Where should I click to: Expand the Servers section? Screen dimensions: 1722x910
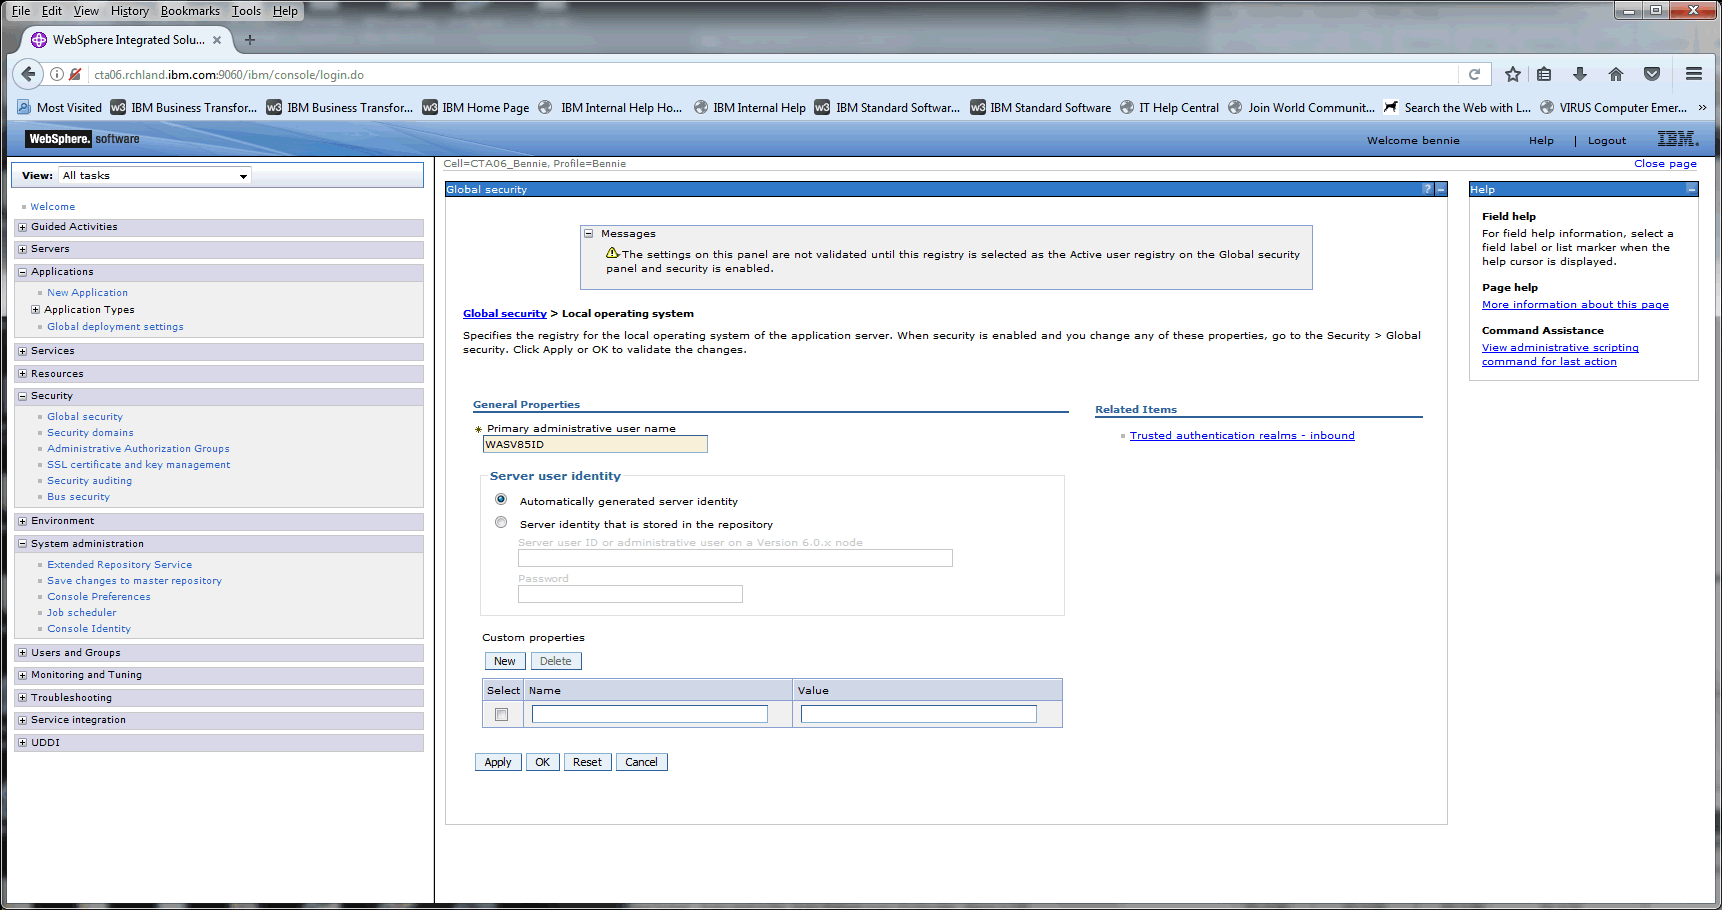pyautogui.click(x=22, y=249)
